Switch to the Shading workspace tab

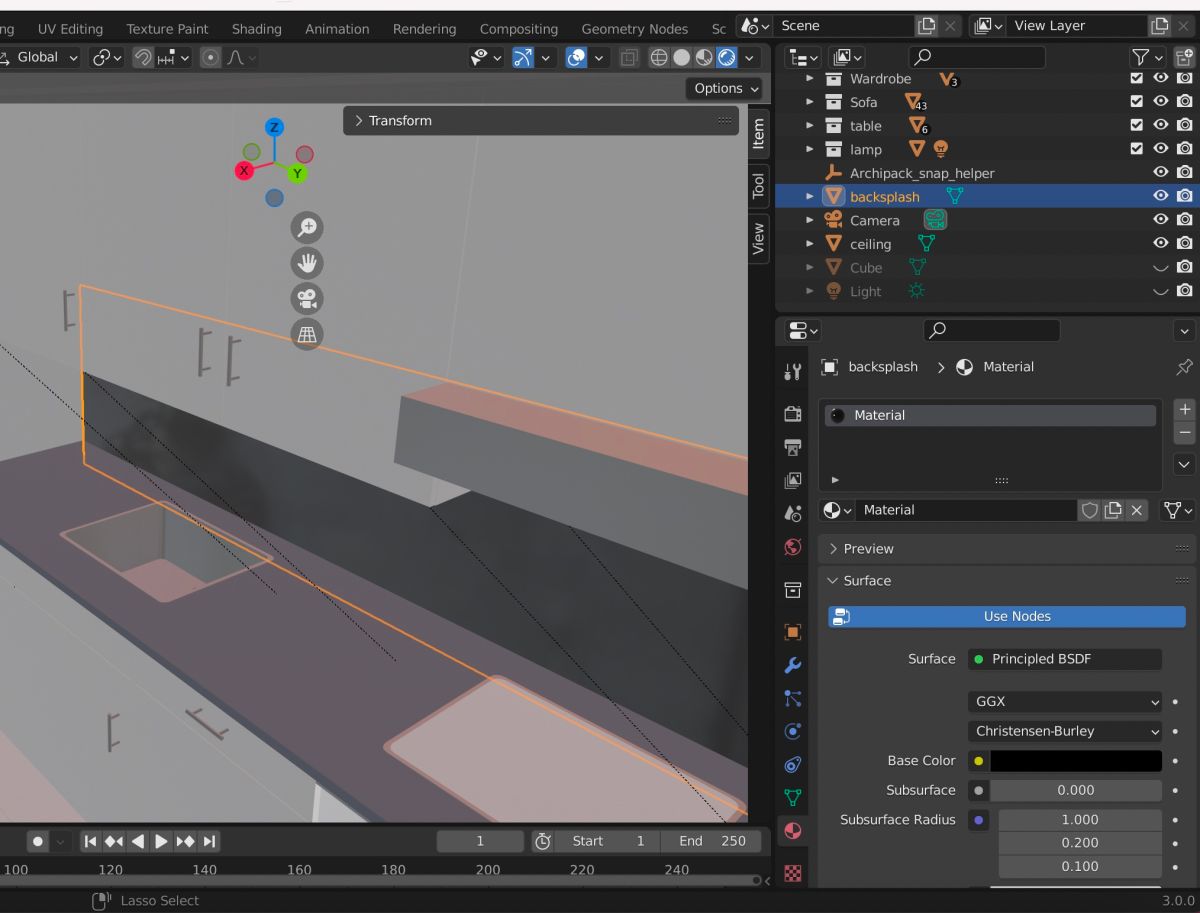(x=257, y=29)
